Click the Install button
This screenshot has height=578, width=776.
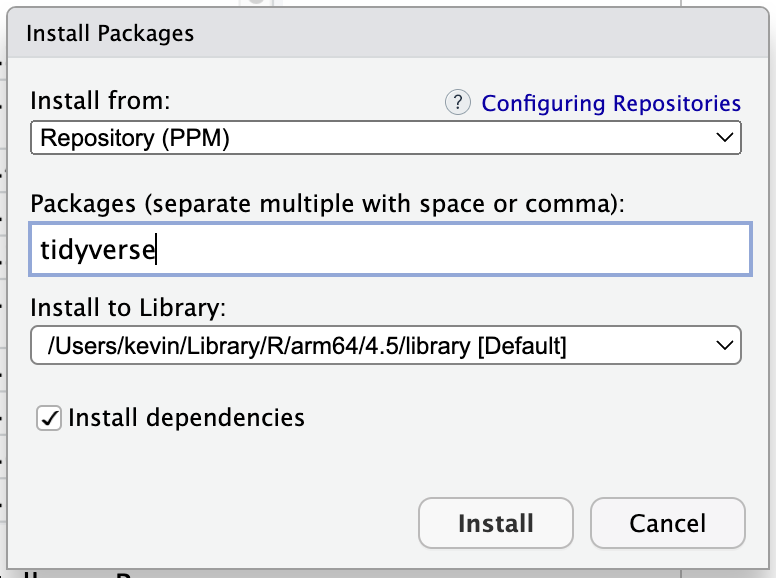click(x=495, y=523)
